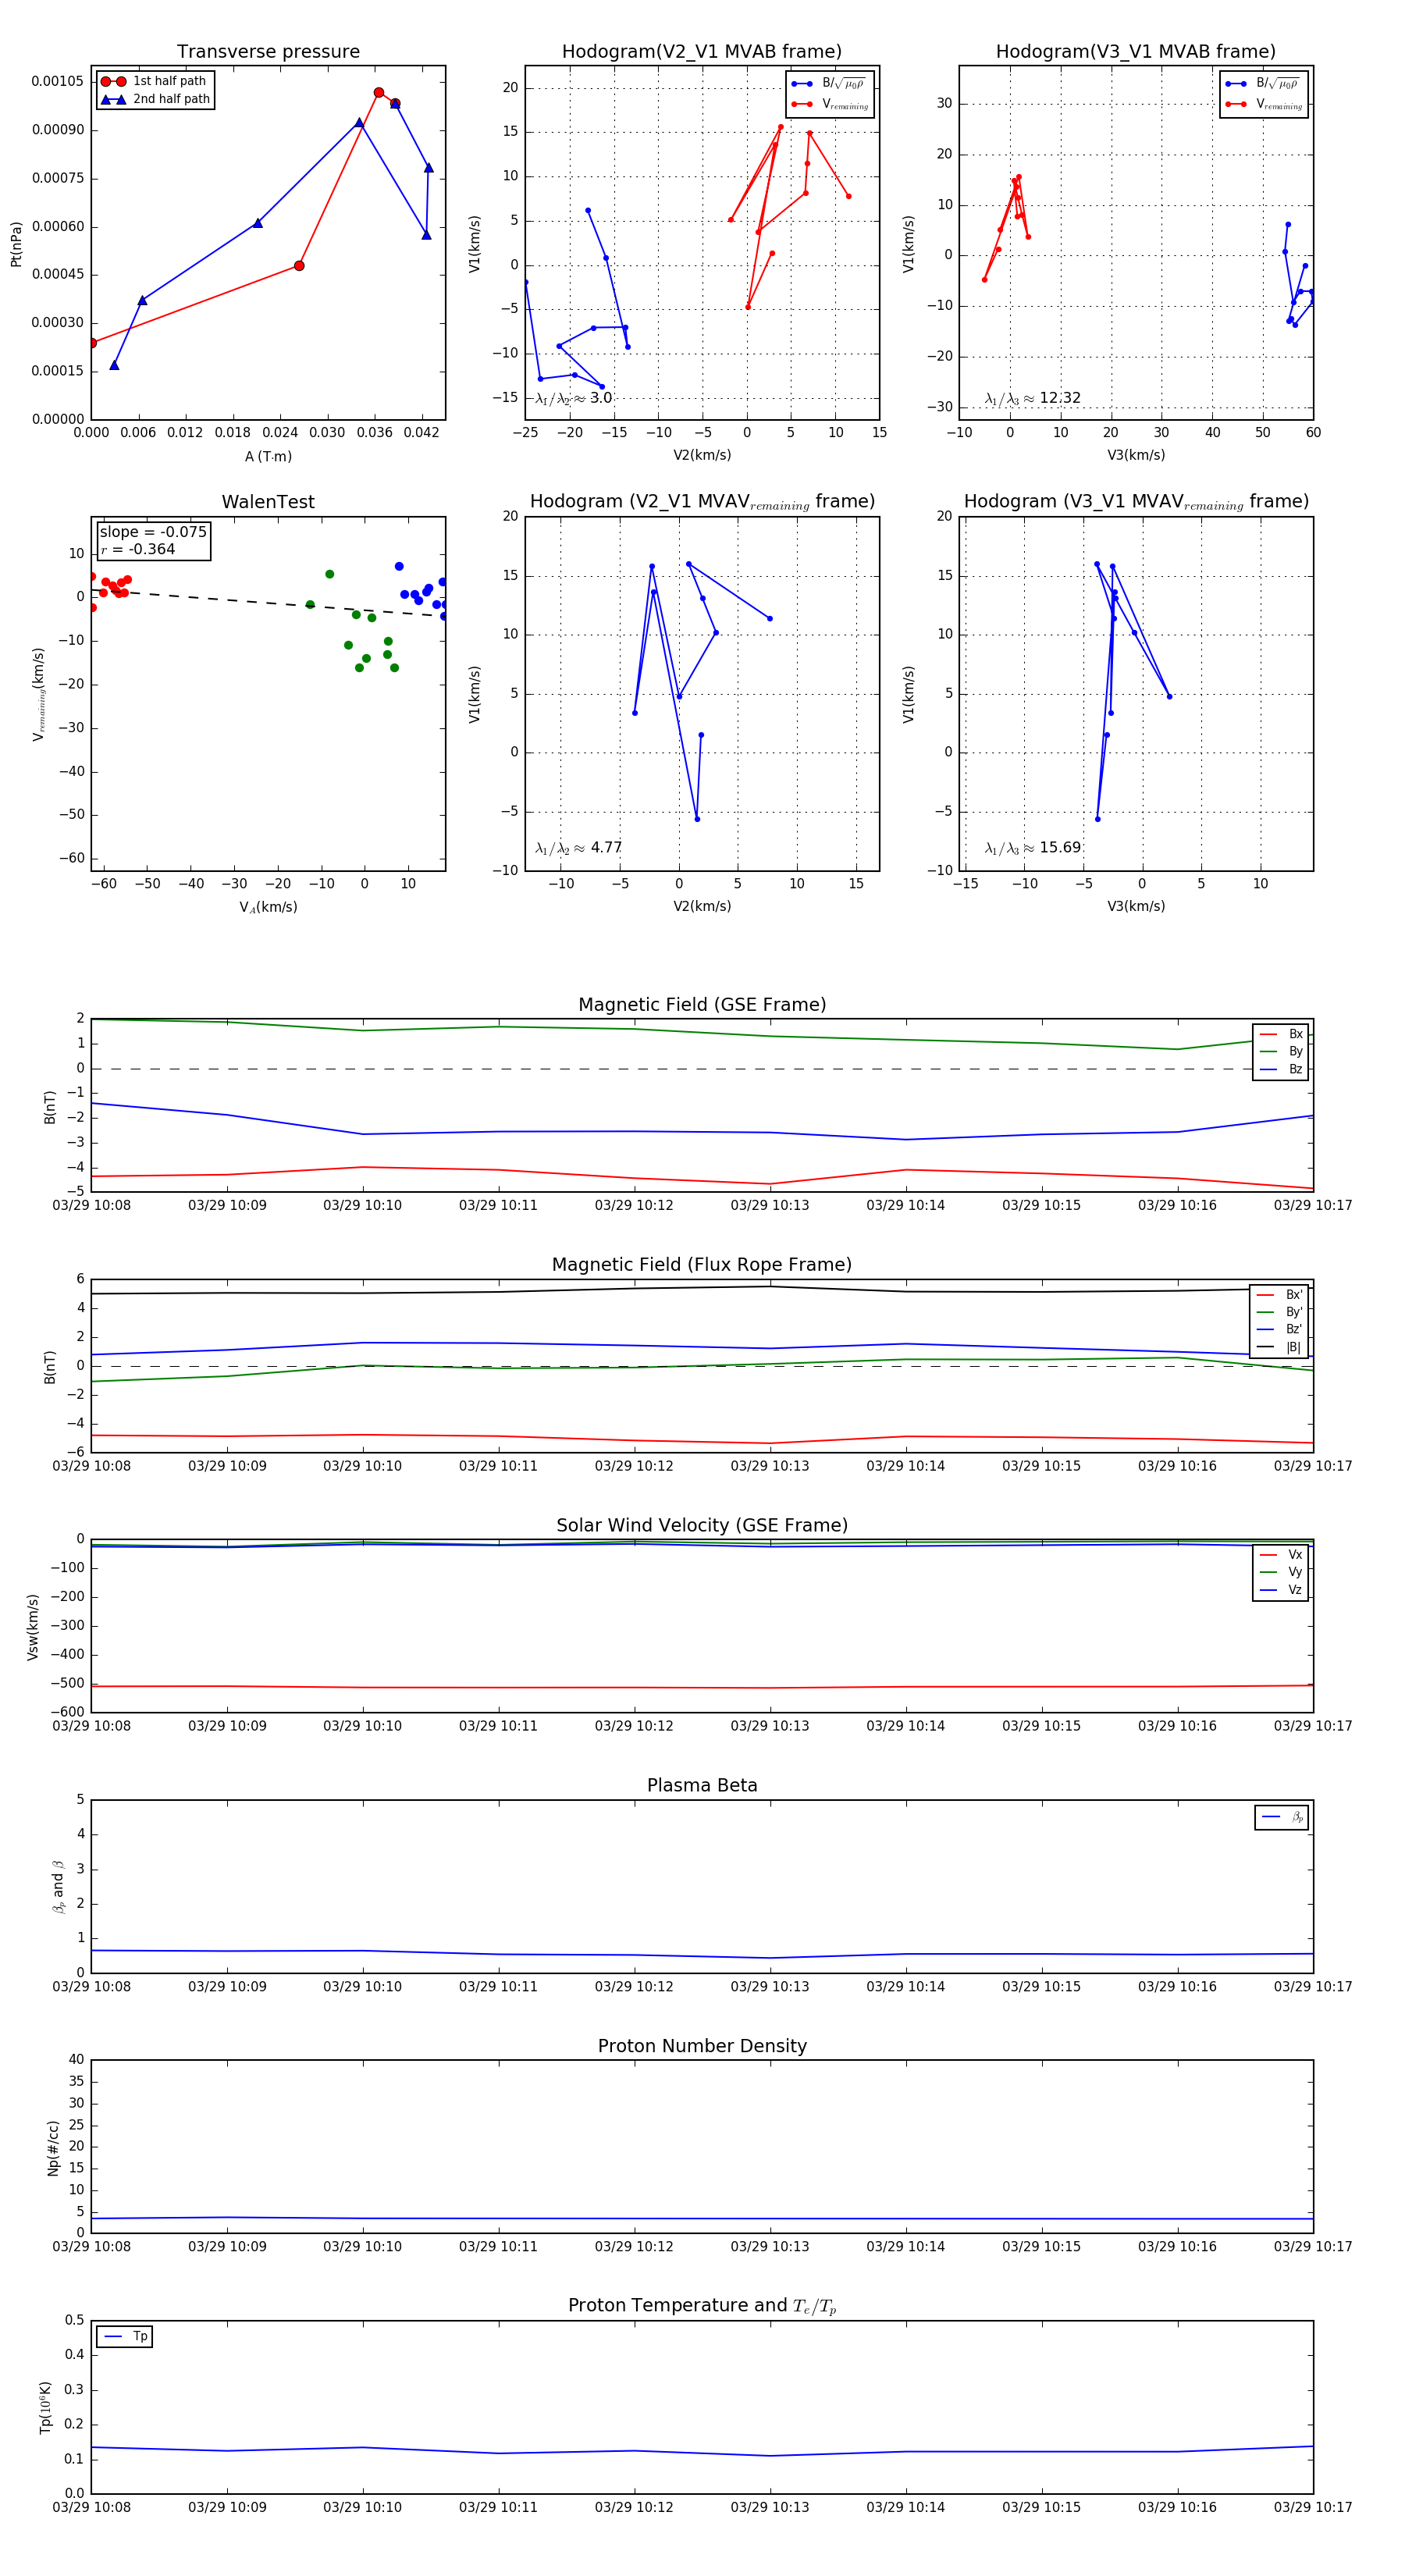
Task: Select the '2nd half path' legend entry
Action: (x=155, y=99)
